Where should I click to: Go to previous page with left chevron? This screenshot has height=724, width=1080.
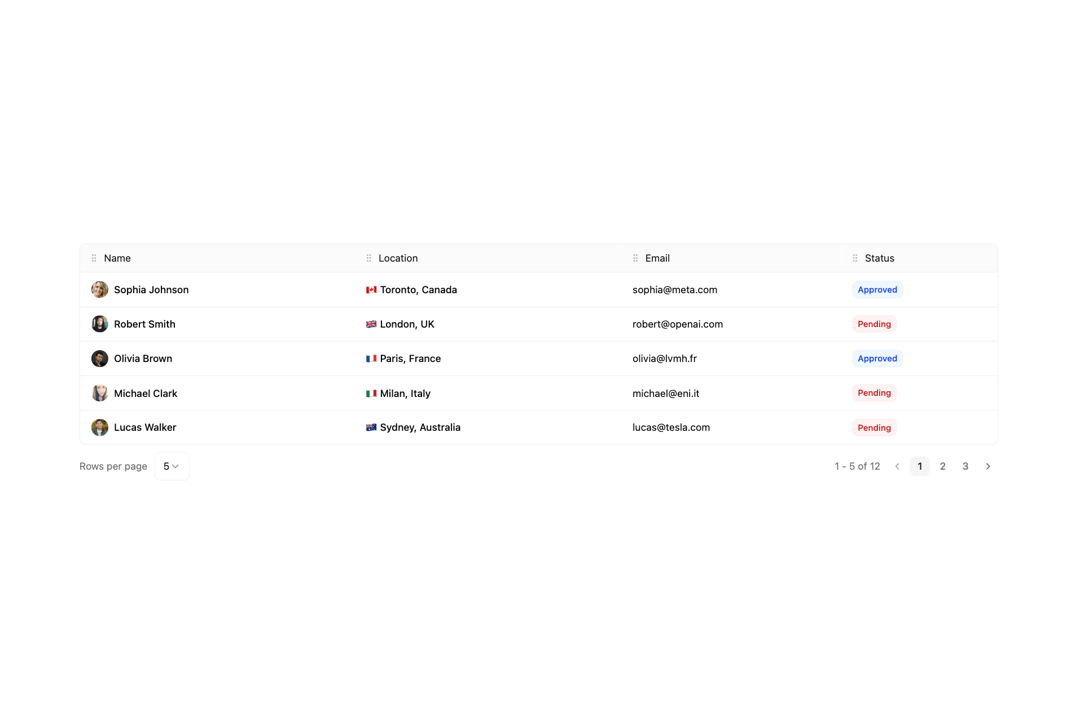click(x=897, y=466)
